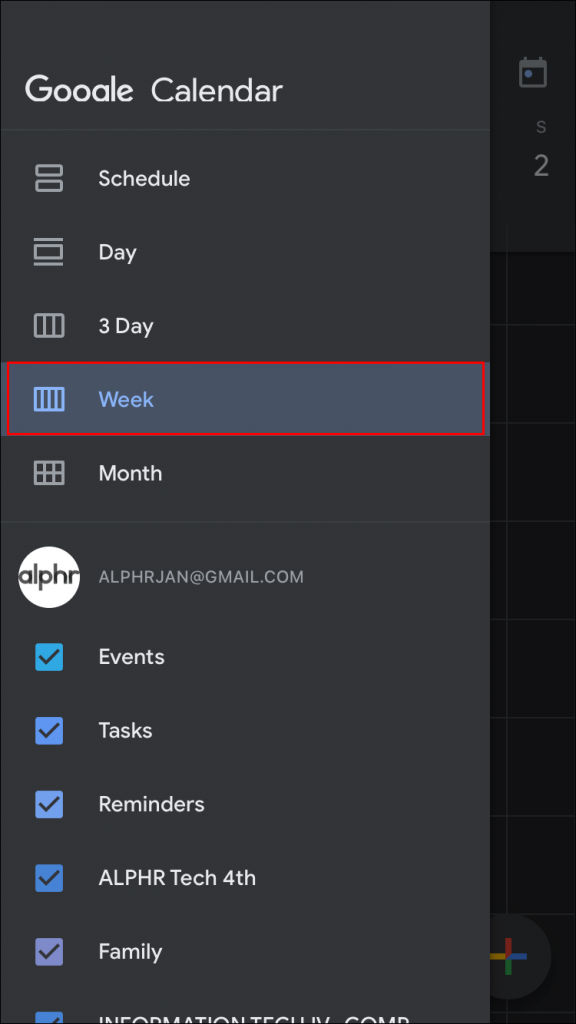Disable the Reminders checkbox
This screenshot has height=1024, width=576.
49,804
